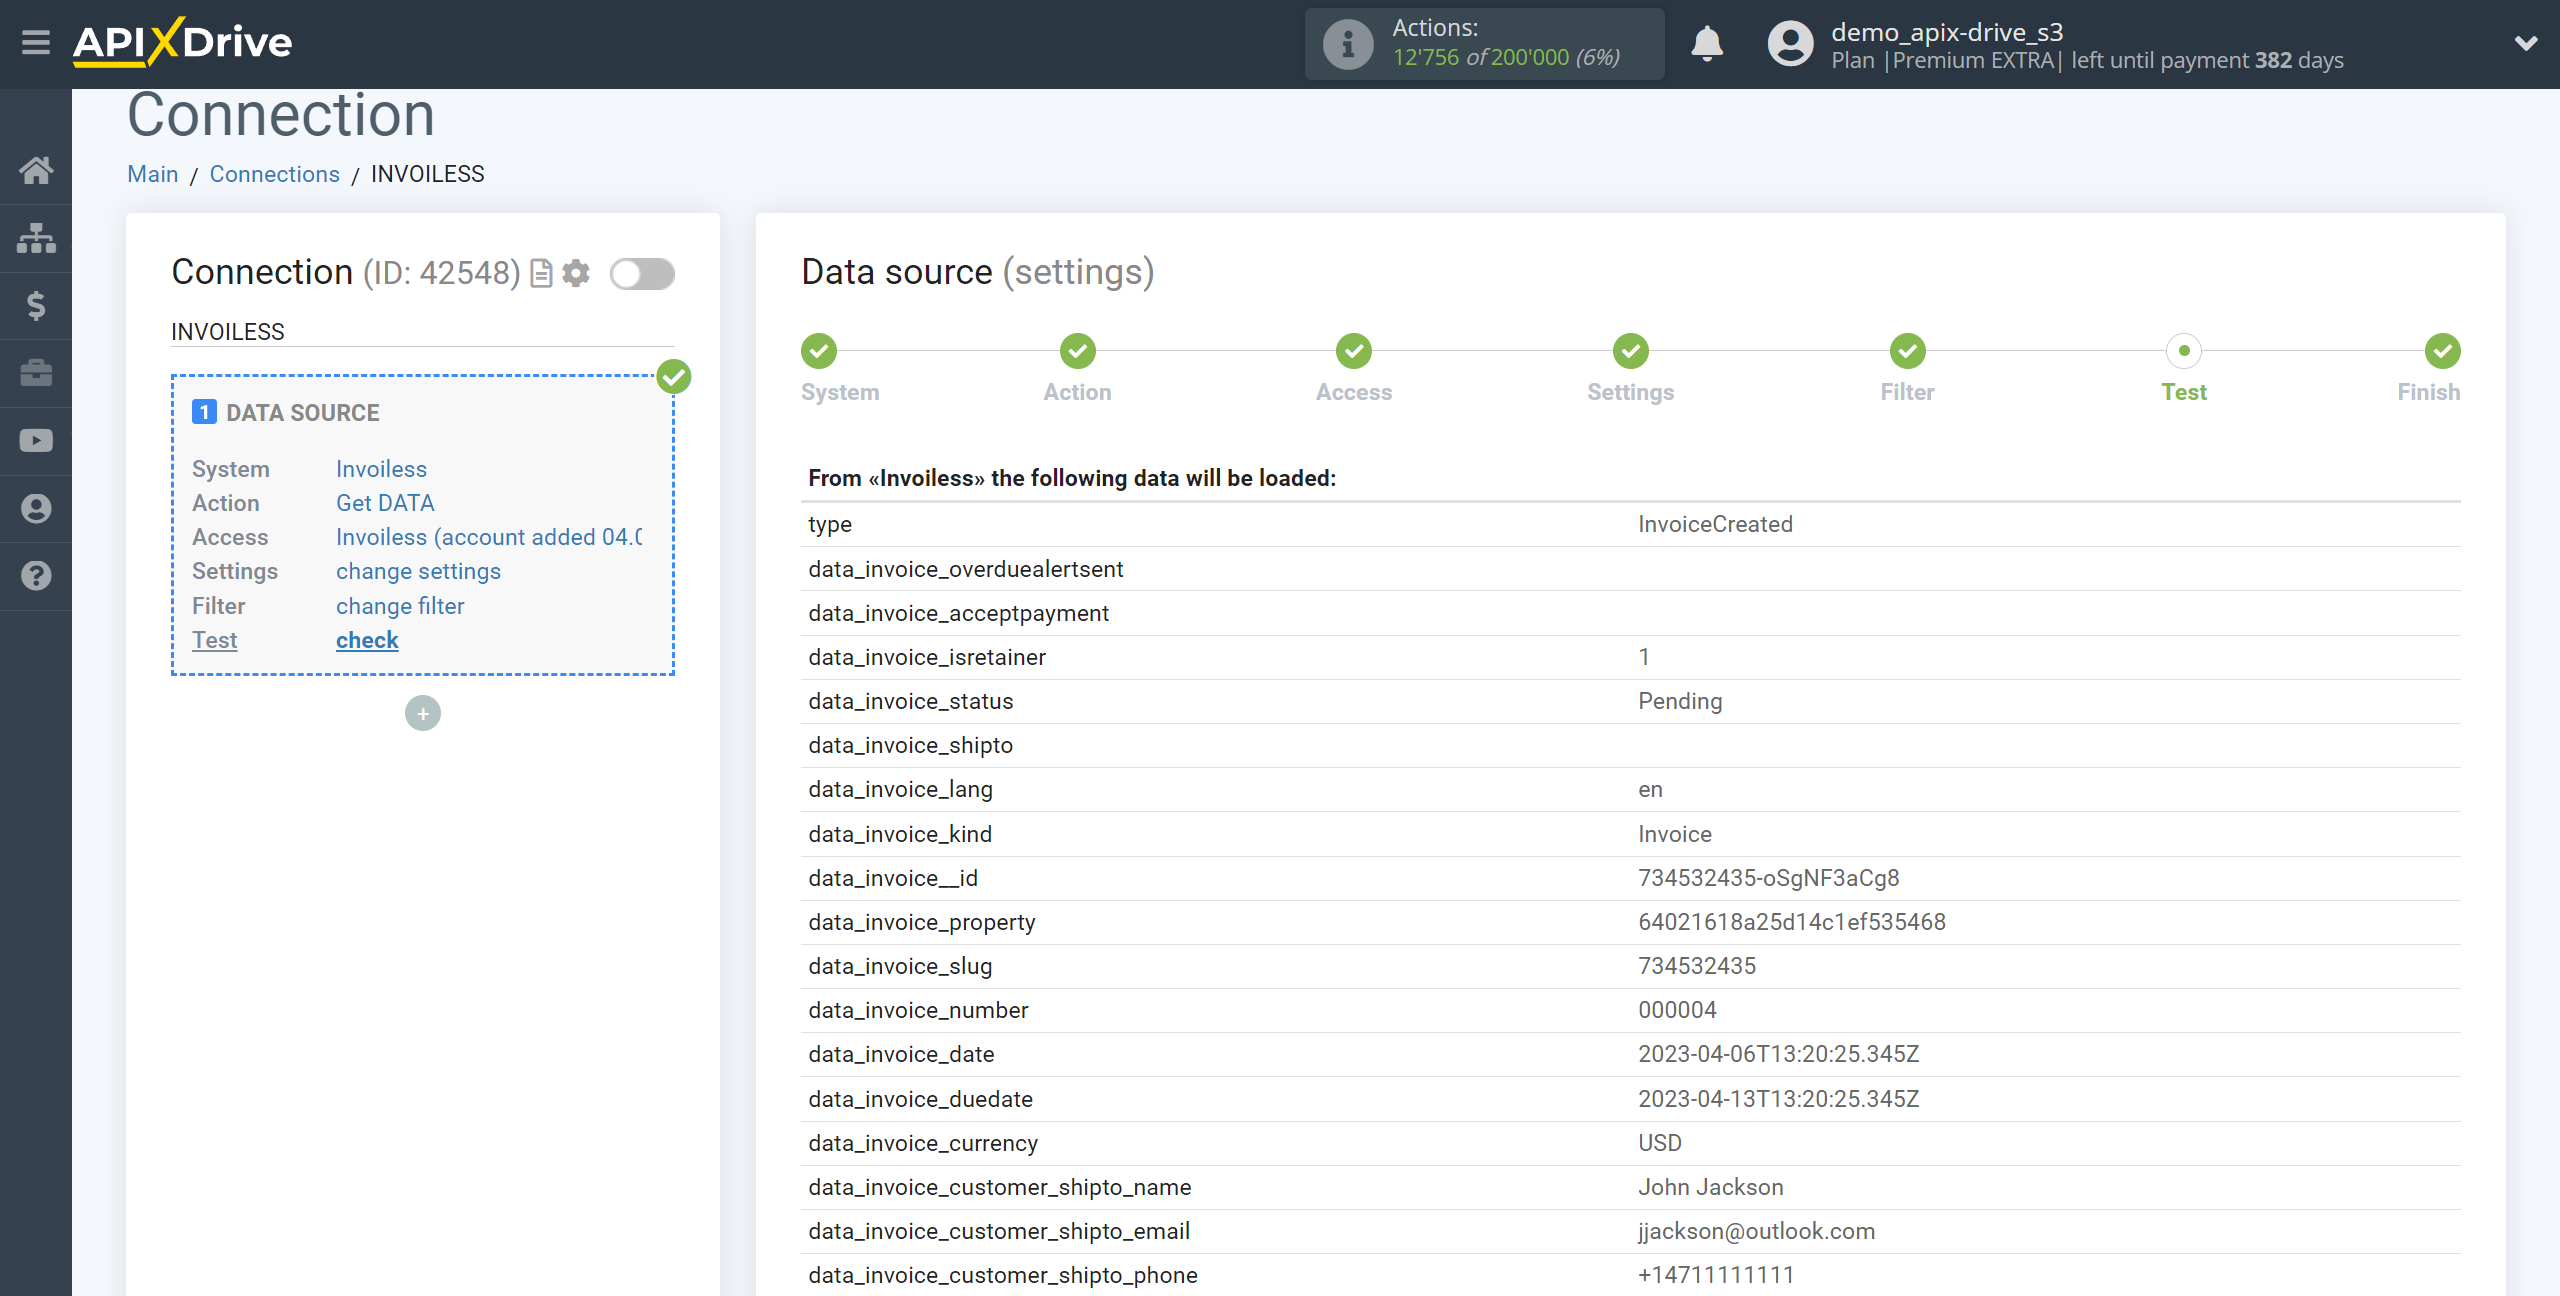Click the Test label link
This screenshot has height=1296, width=2560.
pos(215,640)
